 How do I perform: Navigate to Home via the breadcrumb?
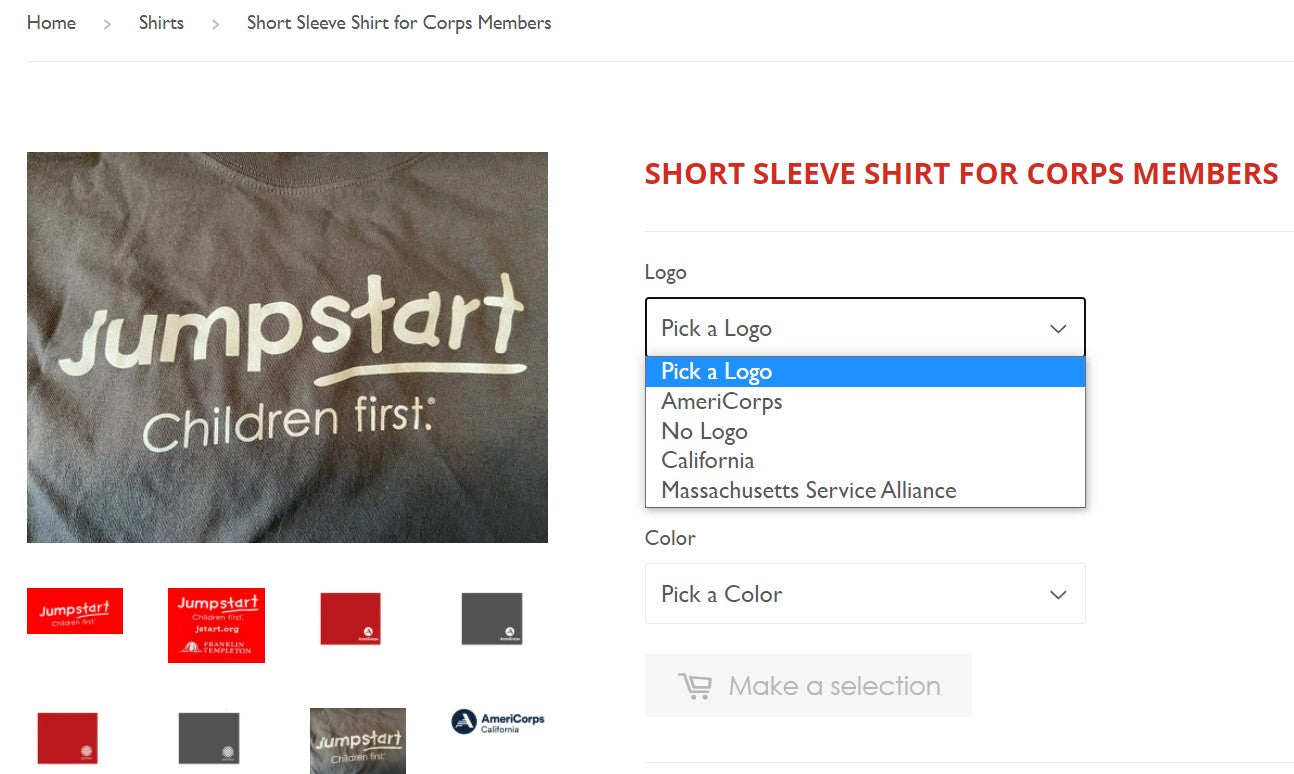[51, 22]
